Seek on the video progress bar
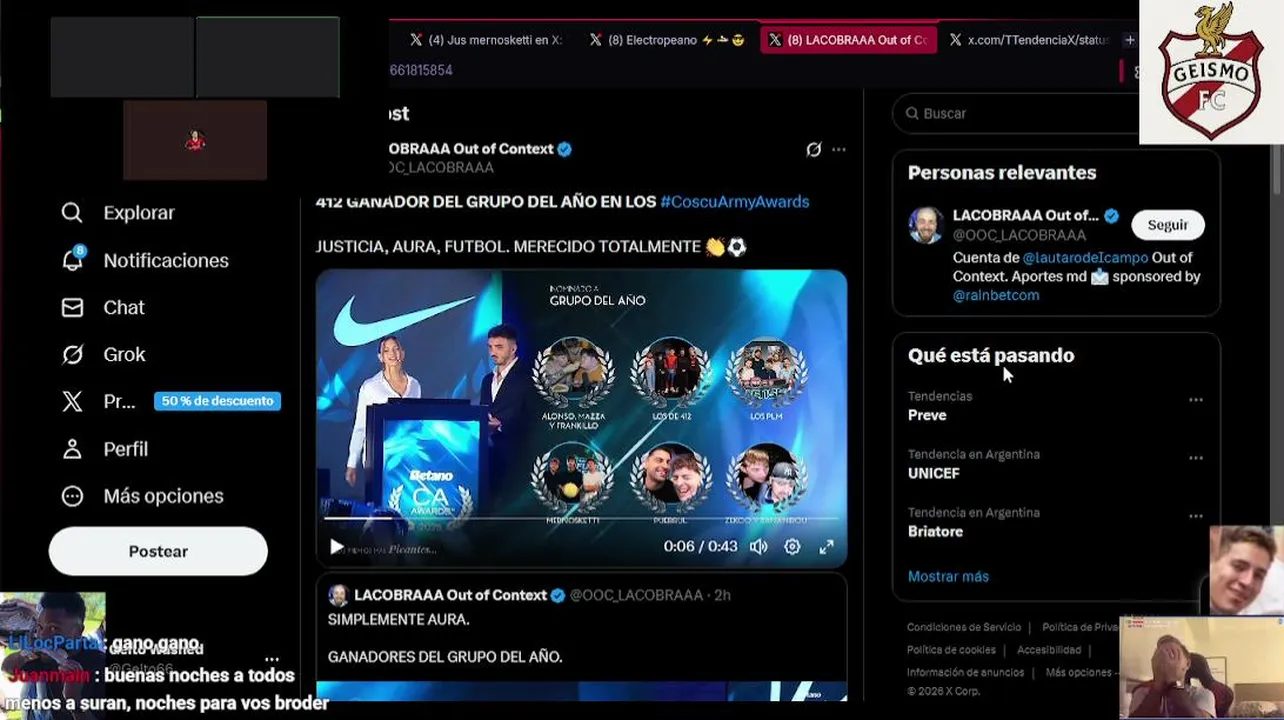This screenshot has width=1284, height=720. click(581, 519)
